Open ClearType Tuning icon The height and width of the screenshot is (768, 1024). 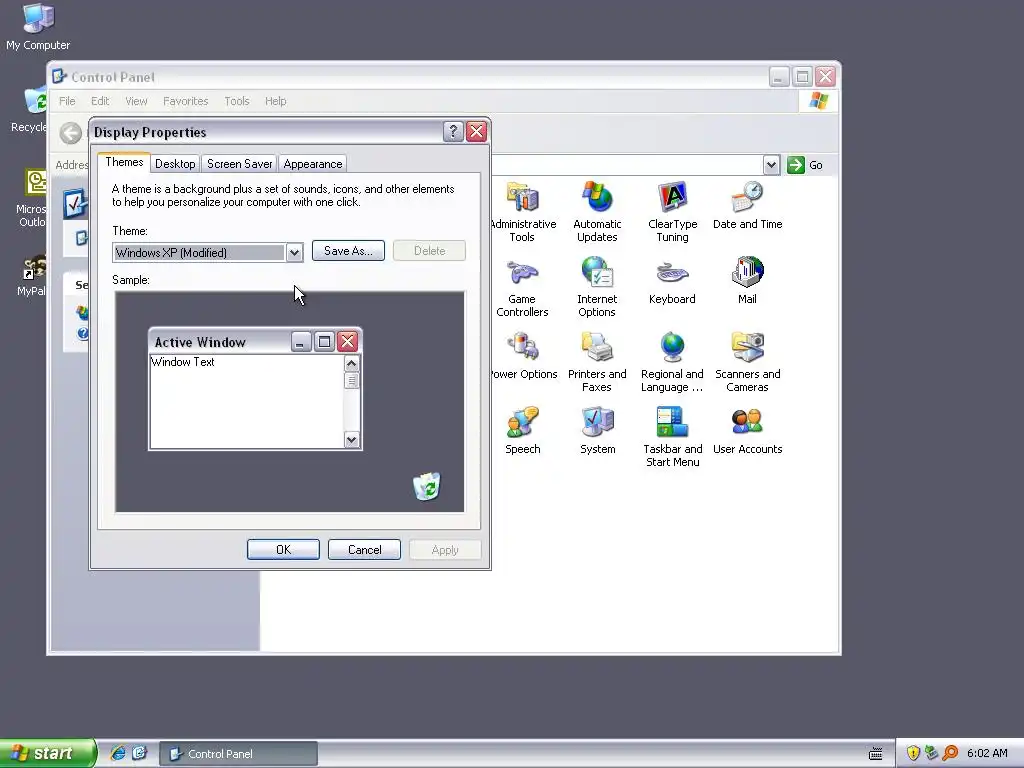[672, 212]
